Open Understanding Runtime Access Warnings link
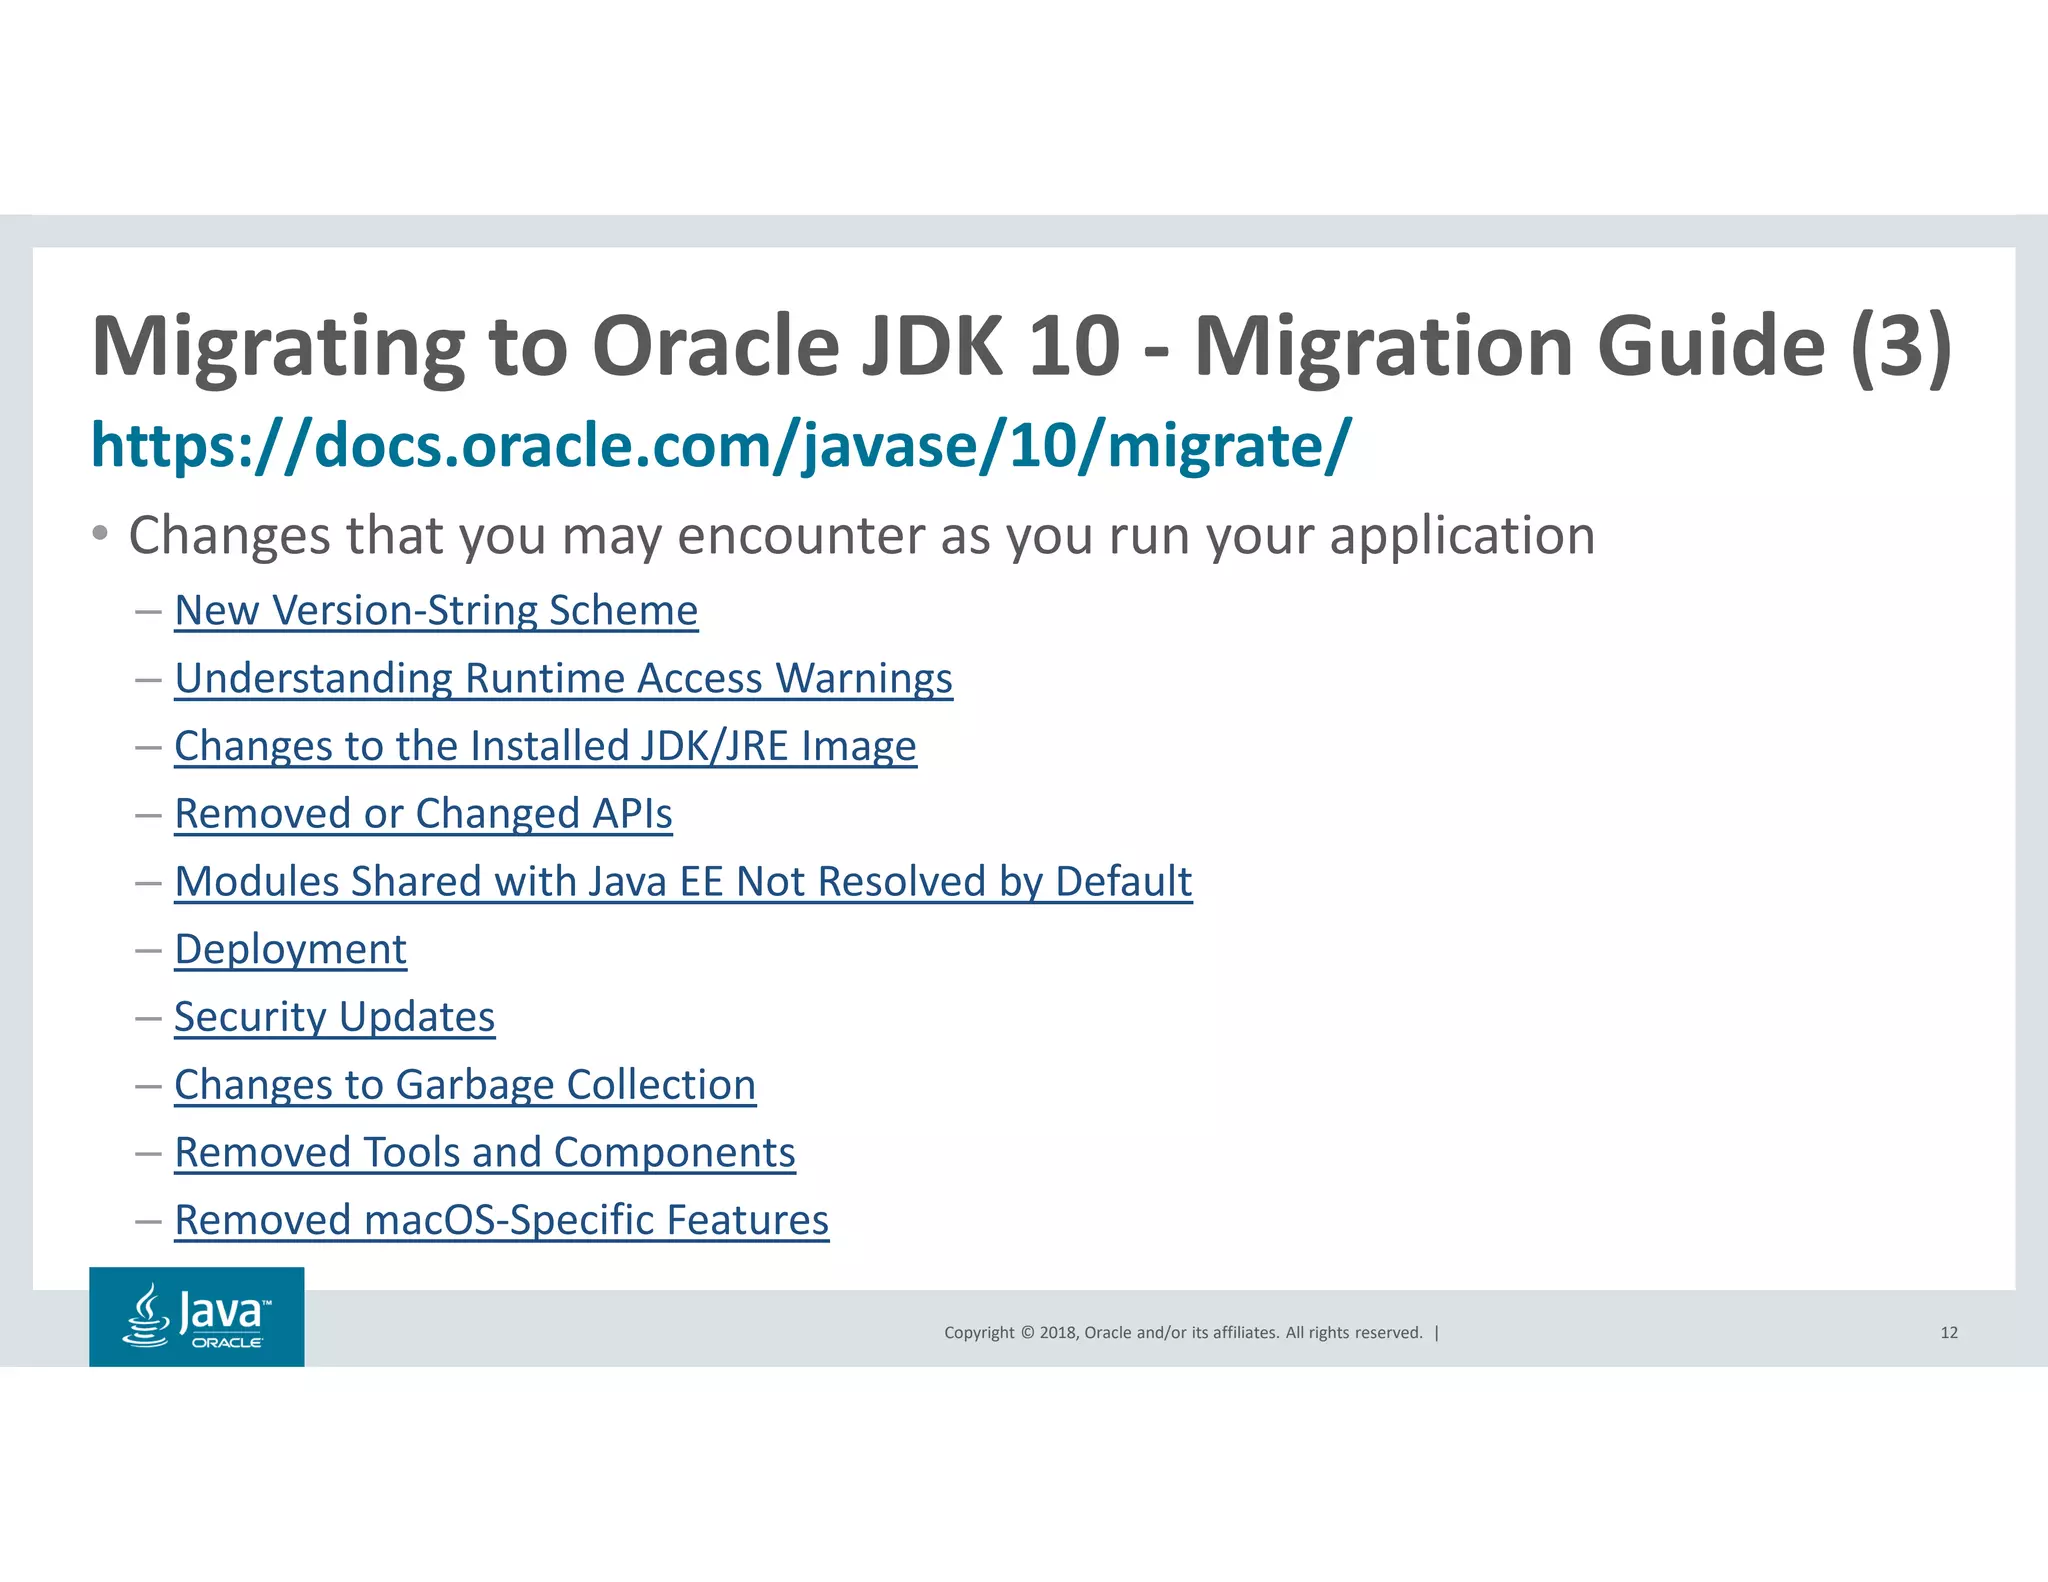This screenshot has width=2048, height=1582. [x=563, y=678]
